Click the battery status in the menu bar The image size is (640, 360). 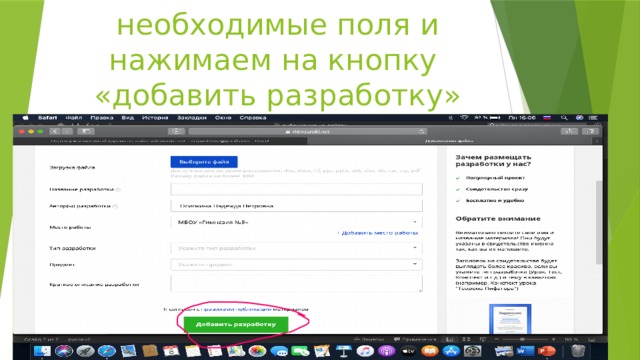click(x=488, y=118)
